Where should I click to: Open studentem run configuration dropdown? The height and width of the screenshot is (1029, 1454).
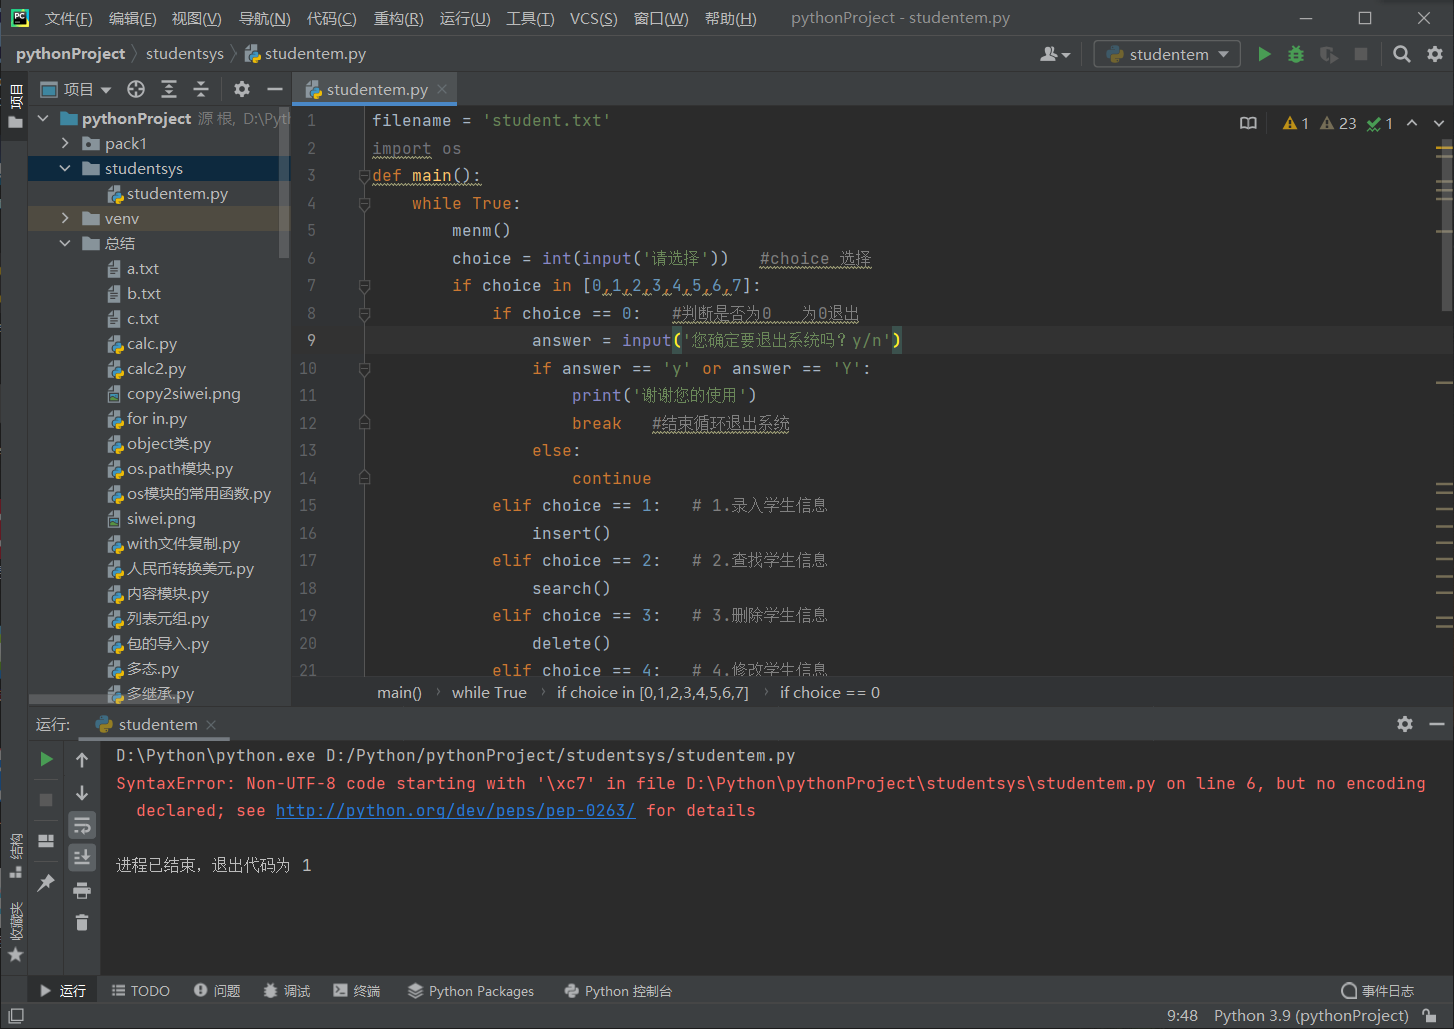pos(1167,54)
